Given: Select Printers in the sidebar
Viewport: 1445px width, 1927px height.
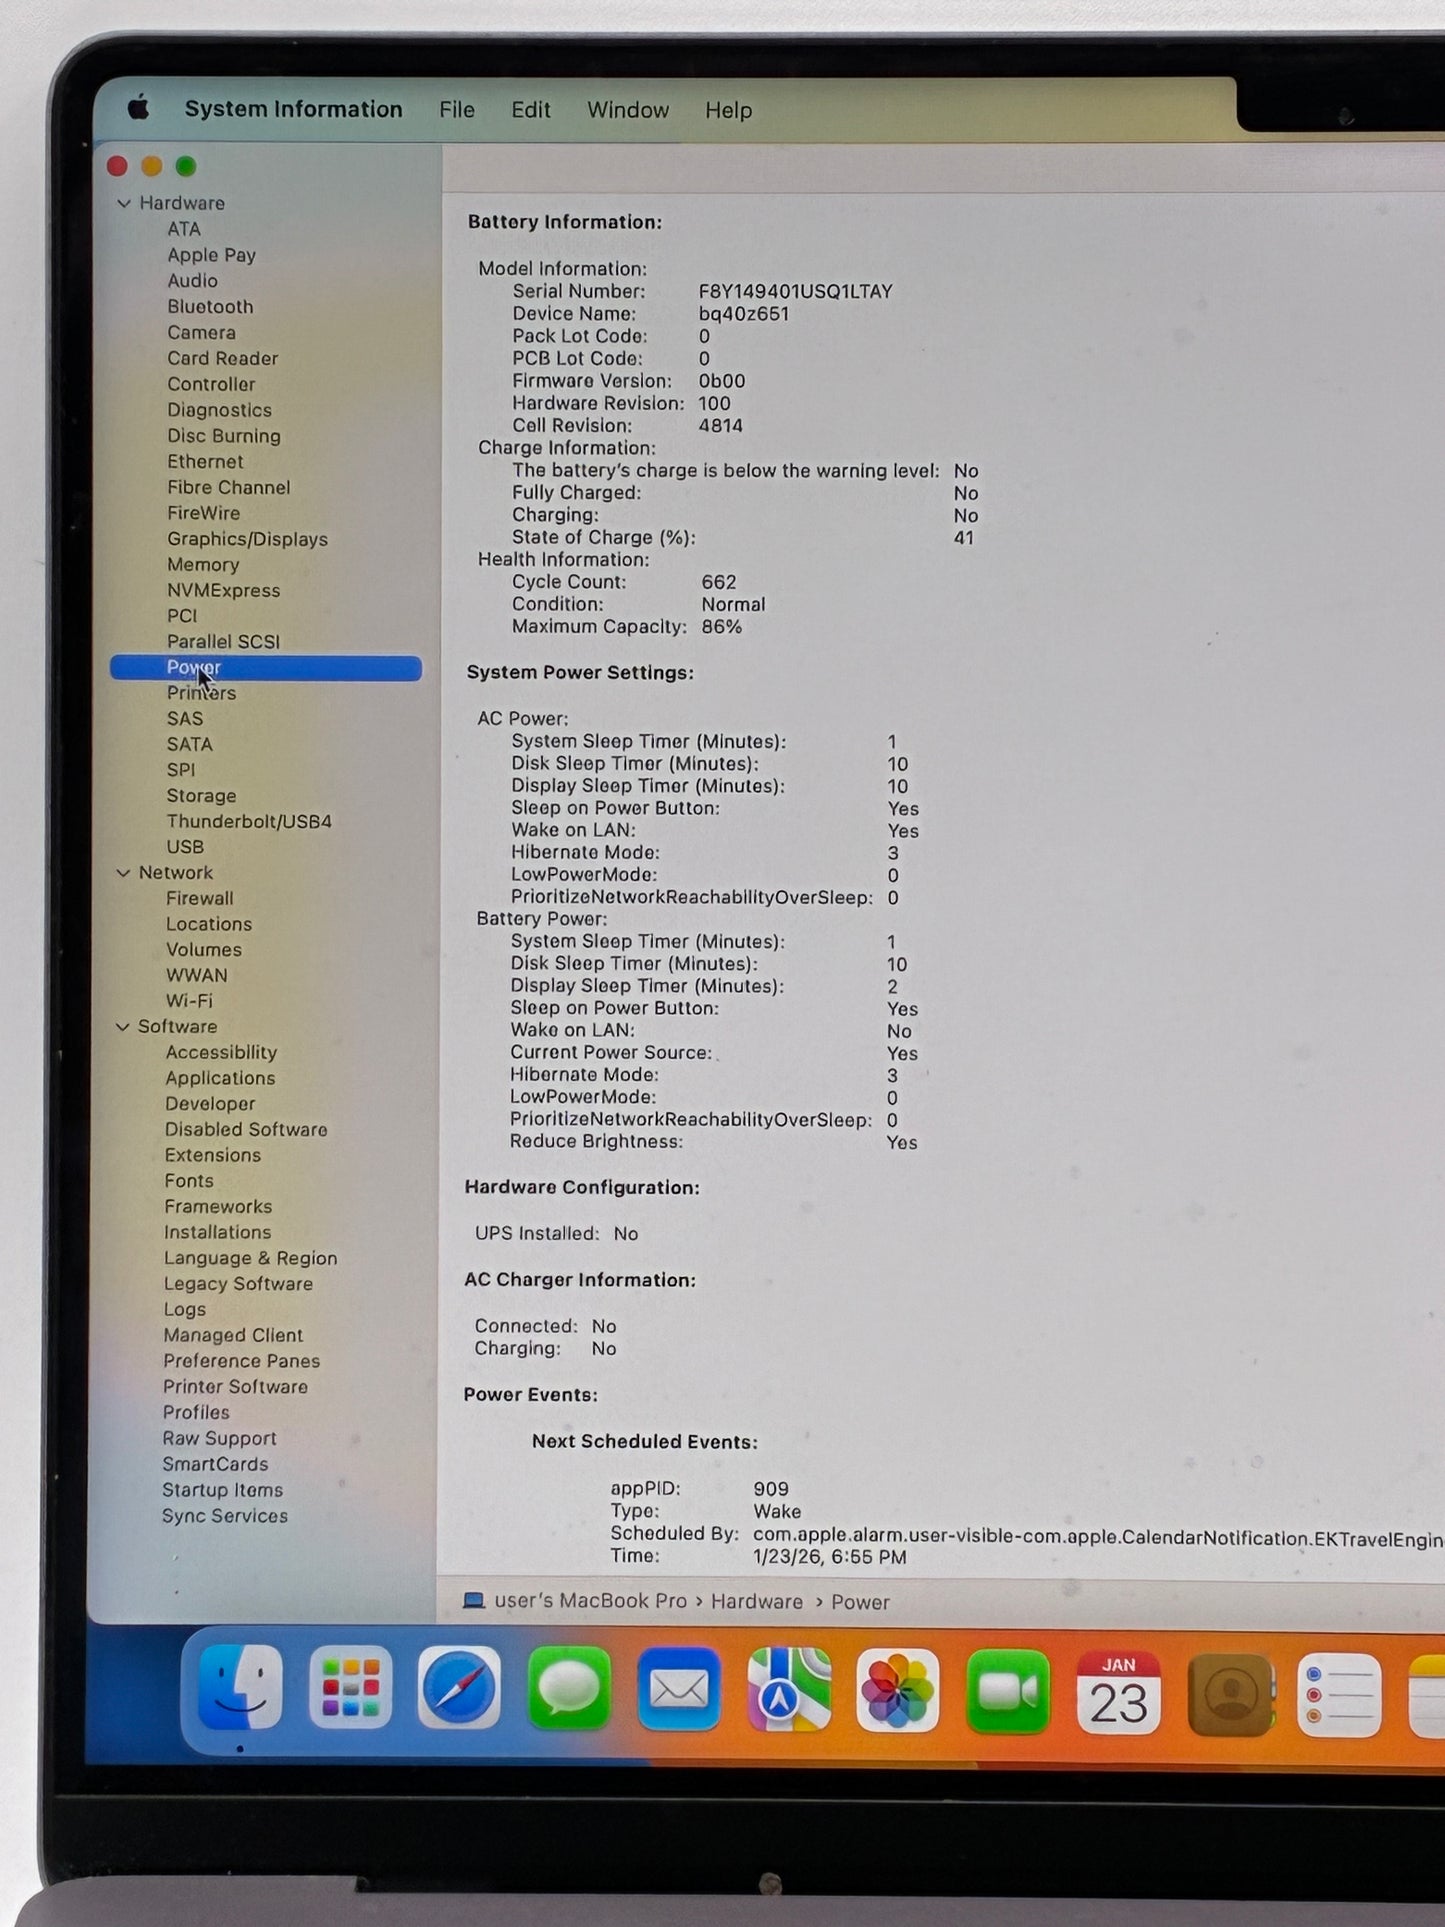Looking at the screenshot, I should pyautogui.click(x=201, y=693).
